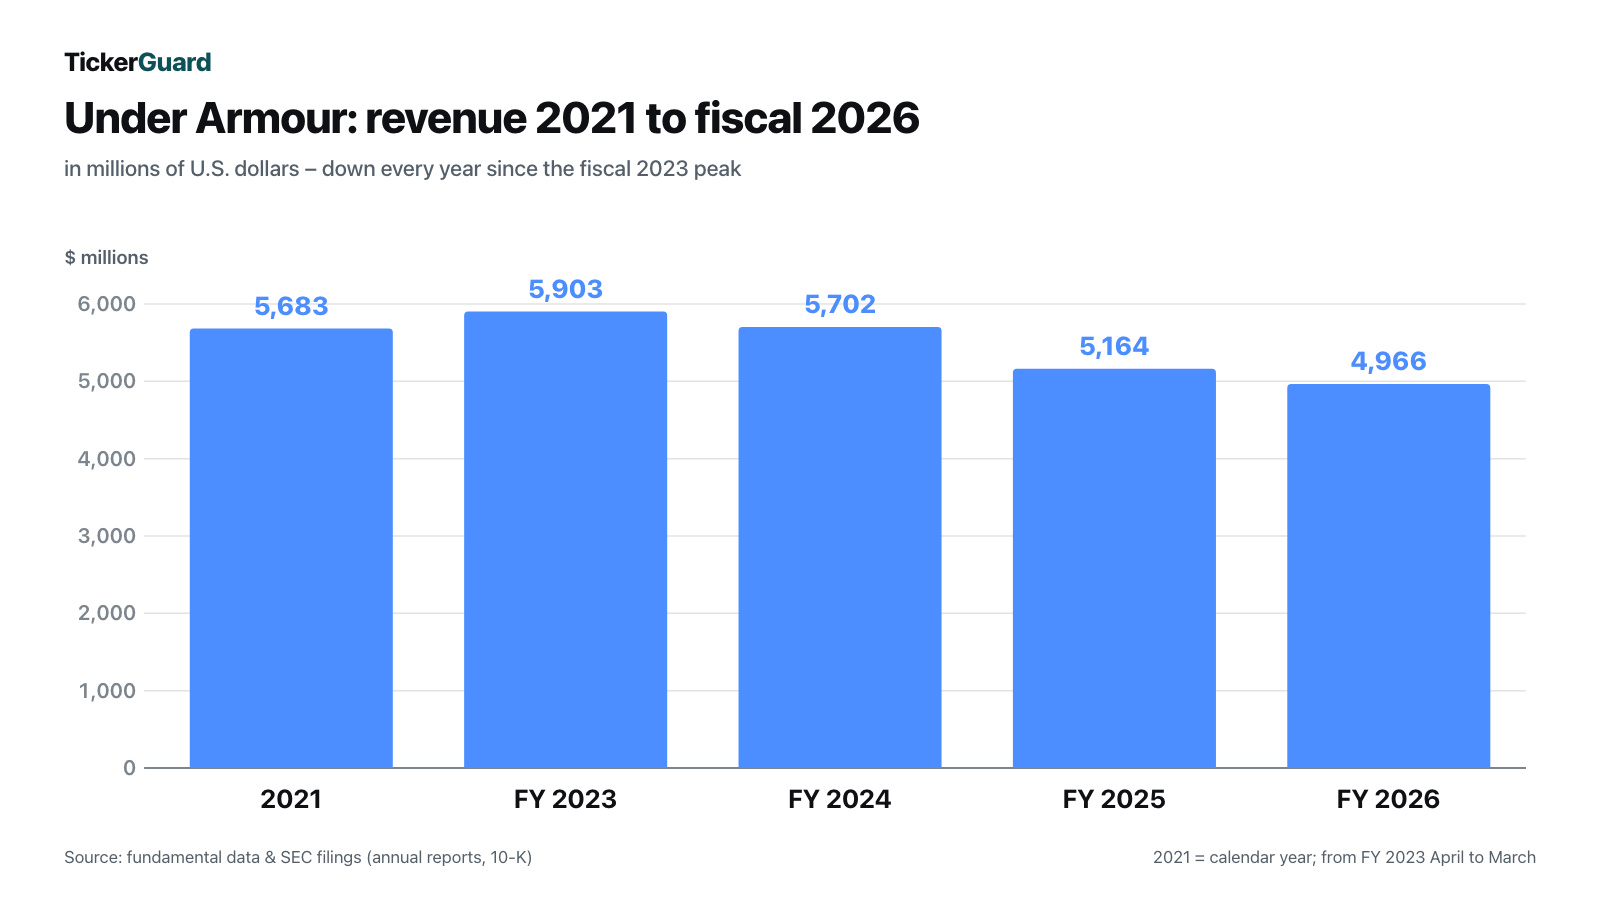Click the 2021 axis label
1600x900 pixels.
(x=291, y=799)
